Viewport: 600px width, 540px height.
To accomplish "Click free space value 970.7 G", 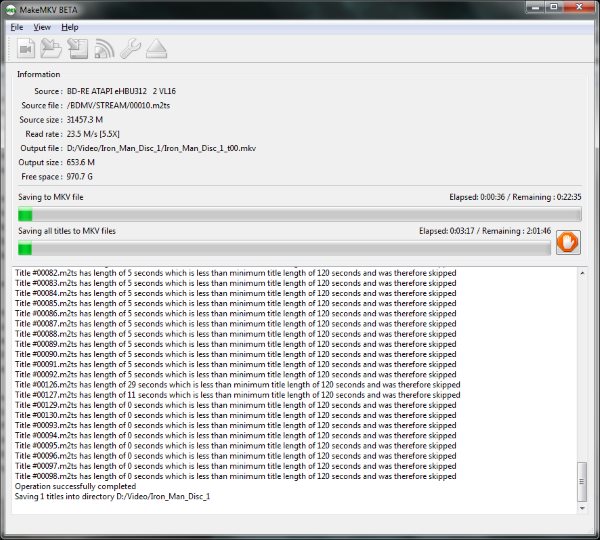I will point(80,176).
